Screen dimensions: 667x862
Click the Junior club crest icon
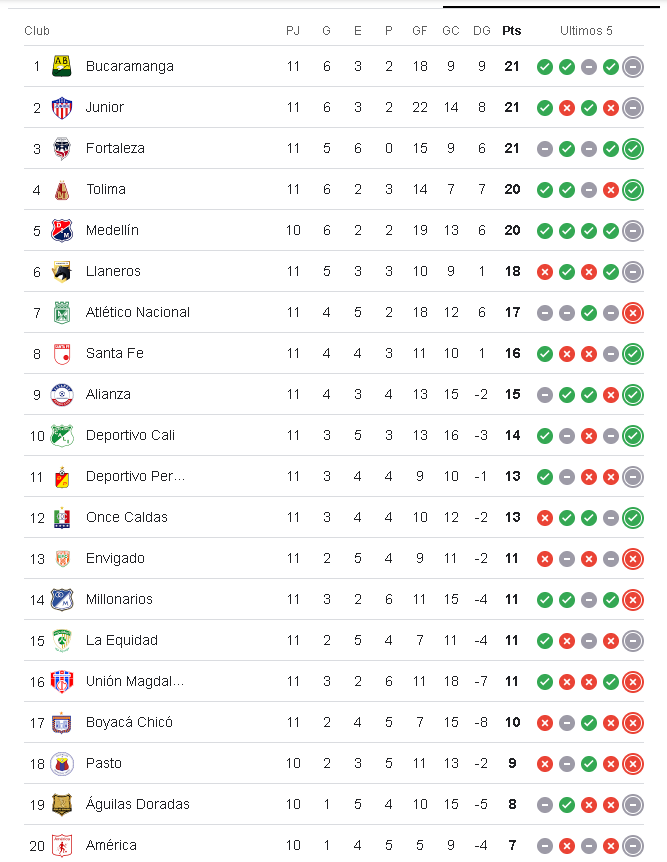tap(62, 107)
